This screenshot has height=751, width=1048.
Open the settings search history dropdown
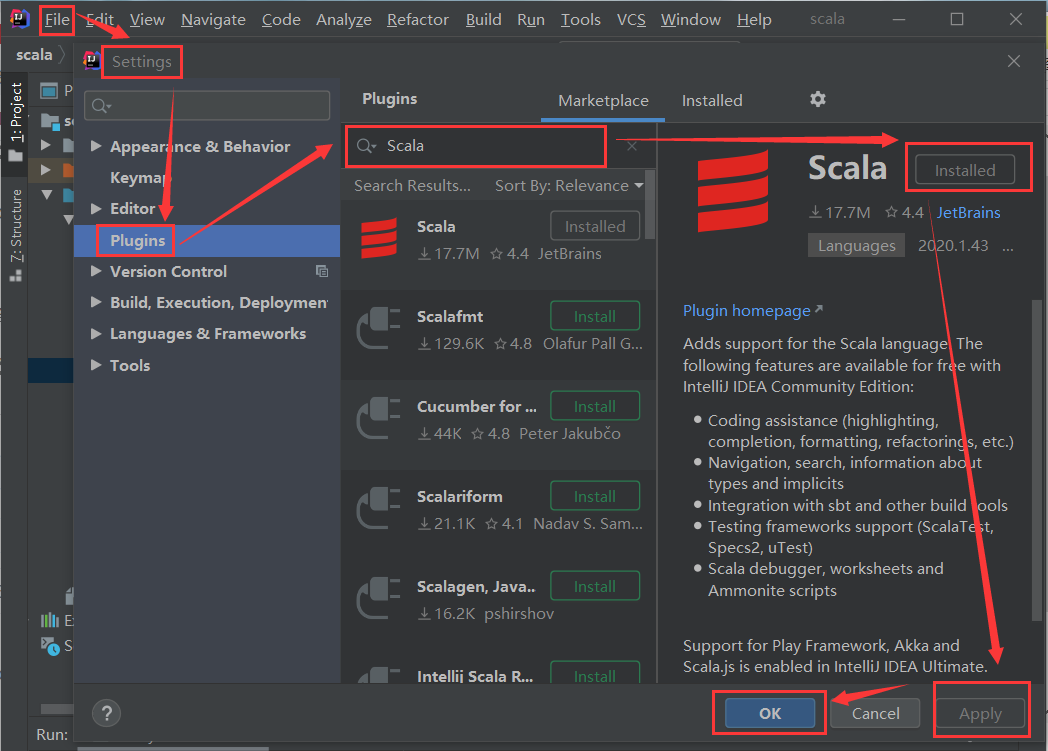tap(102, 106)
